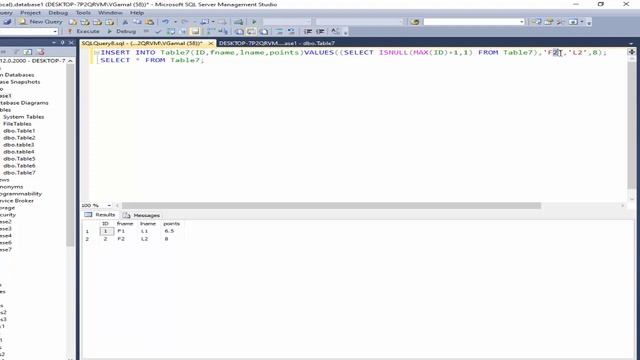Click Object Explorer Filter icon

pyautogui.click(x=17, y=52)
